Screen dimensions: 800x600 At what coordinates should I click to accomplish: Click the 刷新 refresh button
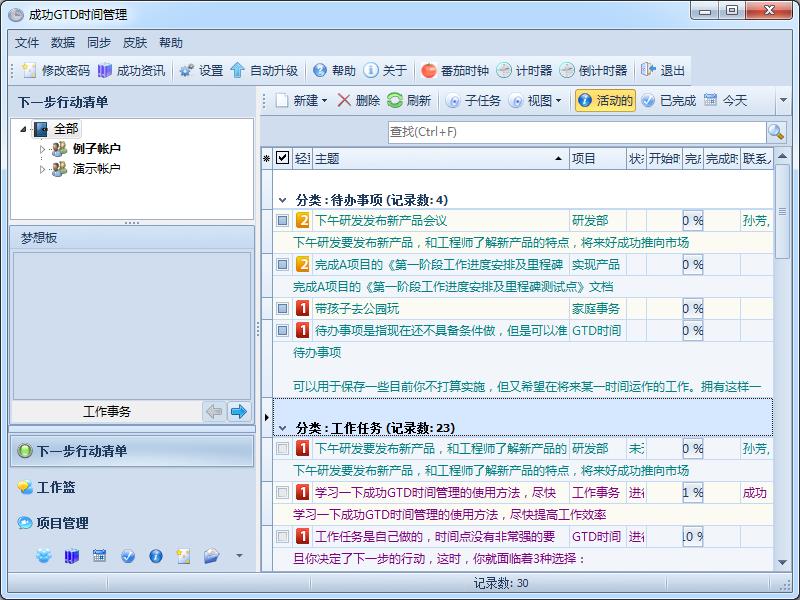408,101
